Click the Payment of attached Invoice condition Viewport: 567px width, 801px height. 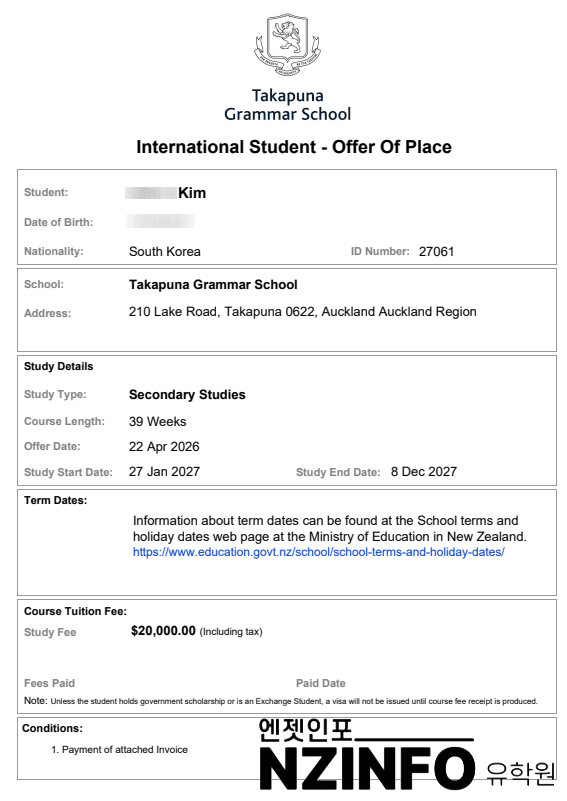point(120,750)
